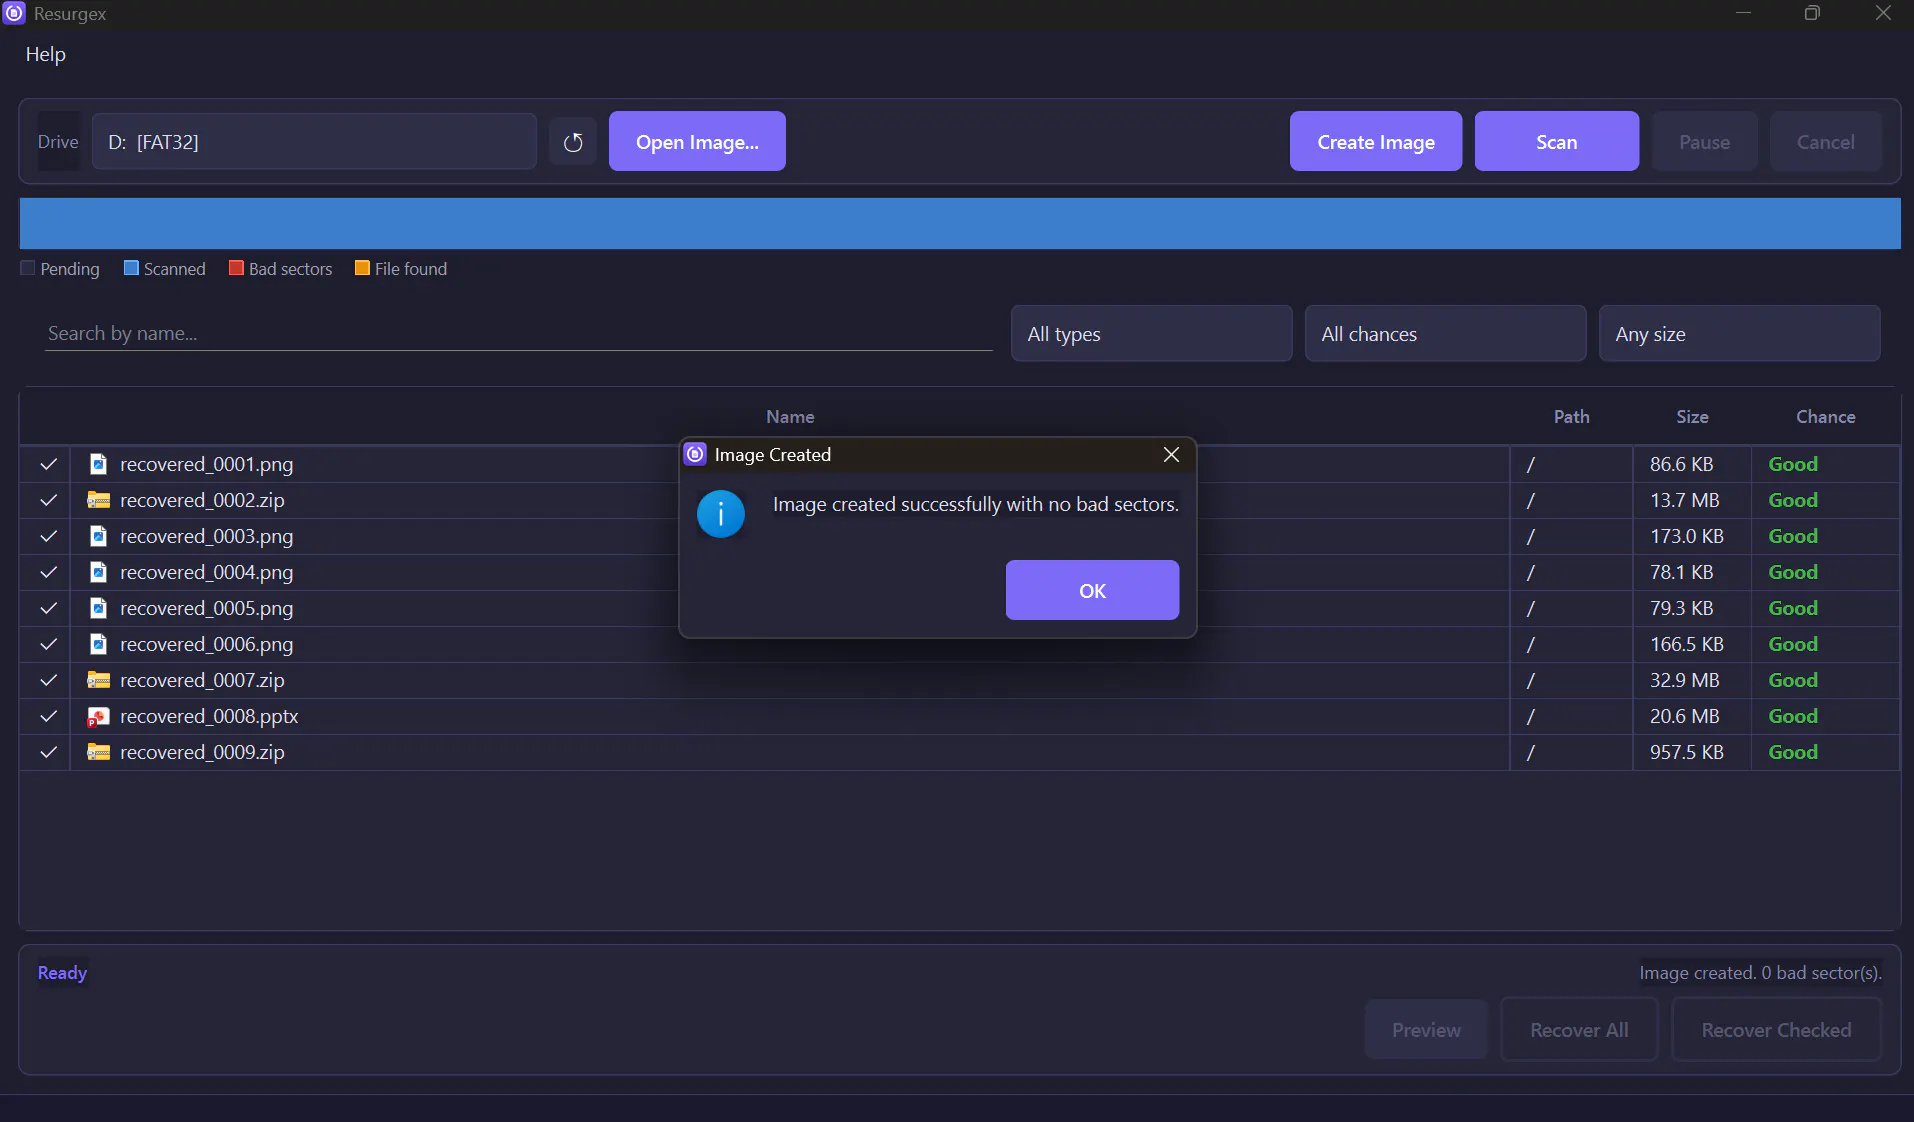Image resolution: width=1914 pixels, height=1122 pixels.
Task: Click the blue info icon in dialog
Action: 721,514
